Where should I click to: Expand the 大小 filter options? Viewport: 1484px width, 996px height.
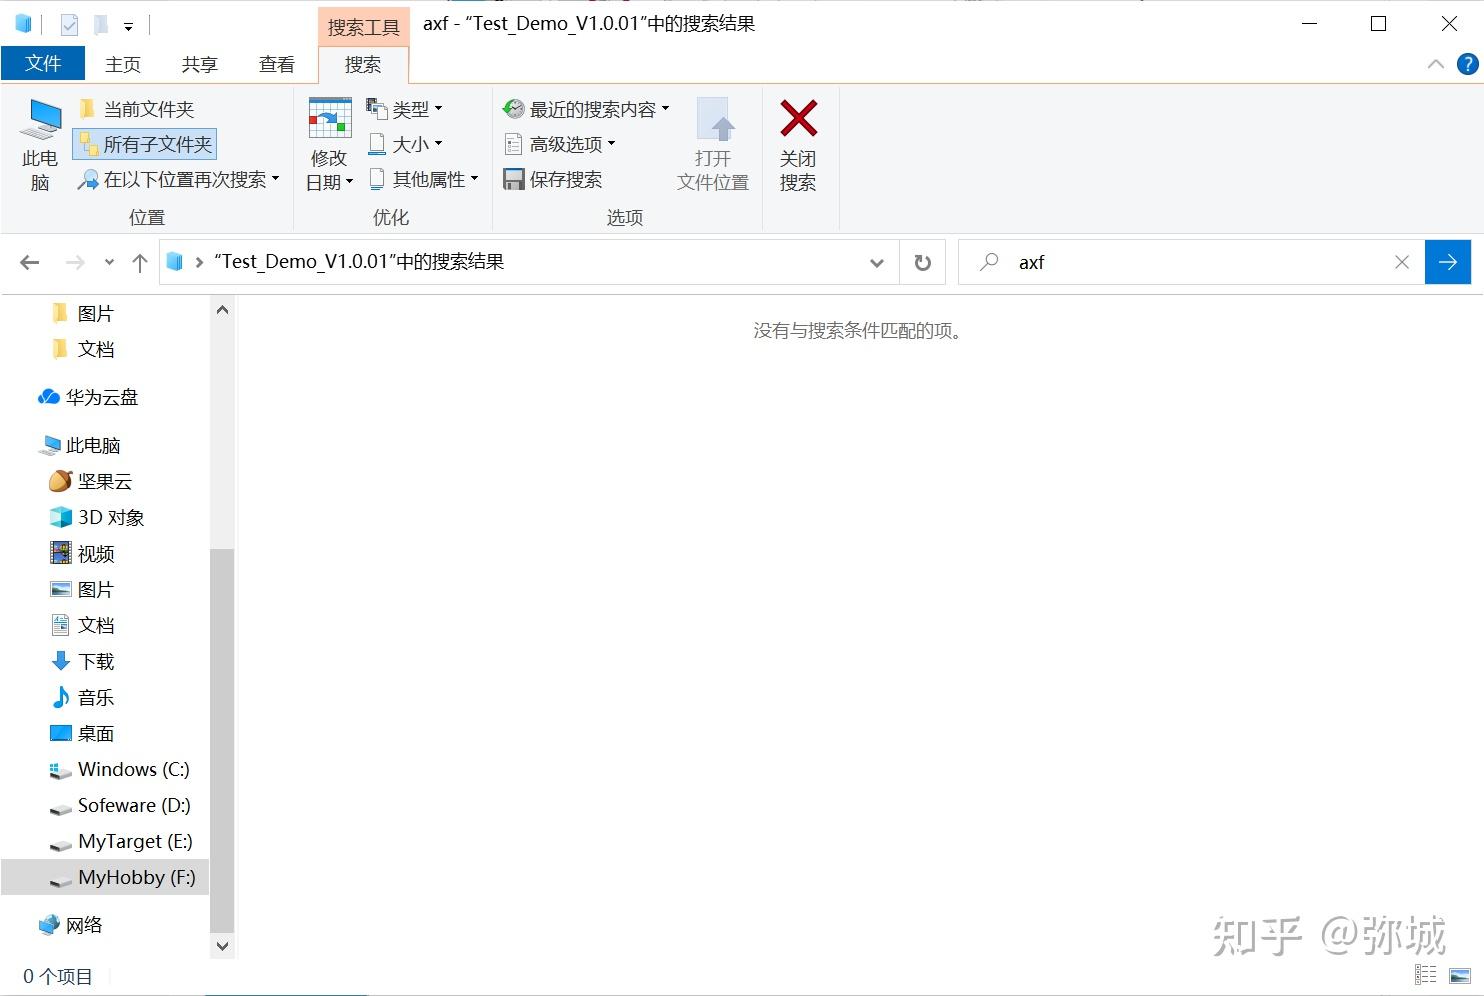pyautogui.click(x=406, y=144)
